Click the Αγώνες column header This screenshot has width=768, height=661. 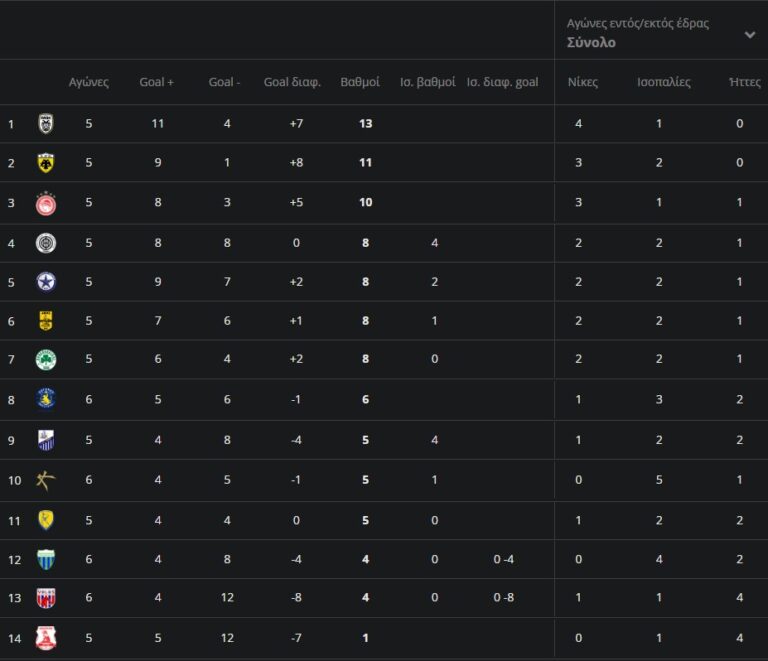(89, 83)
